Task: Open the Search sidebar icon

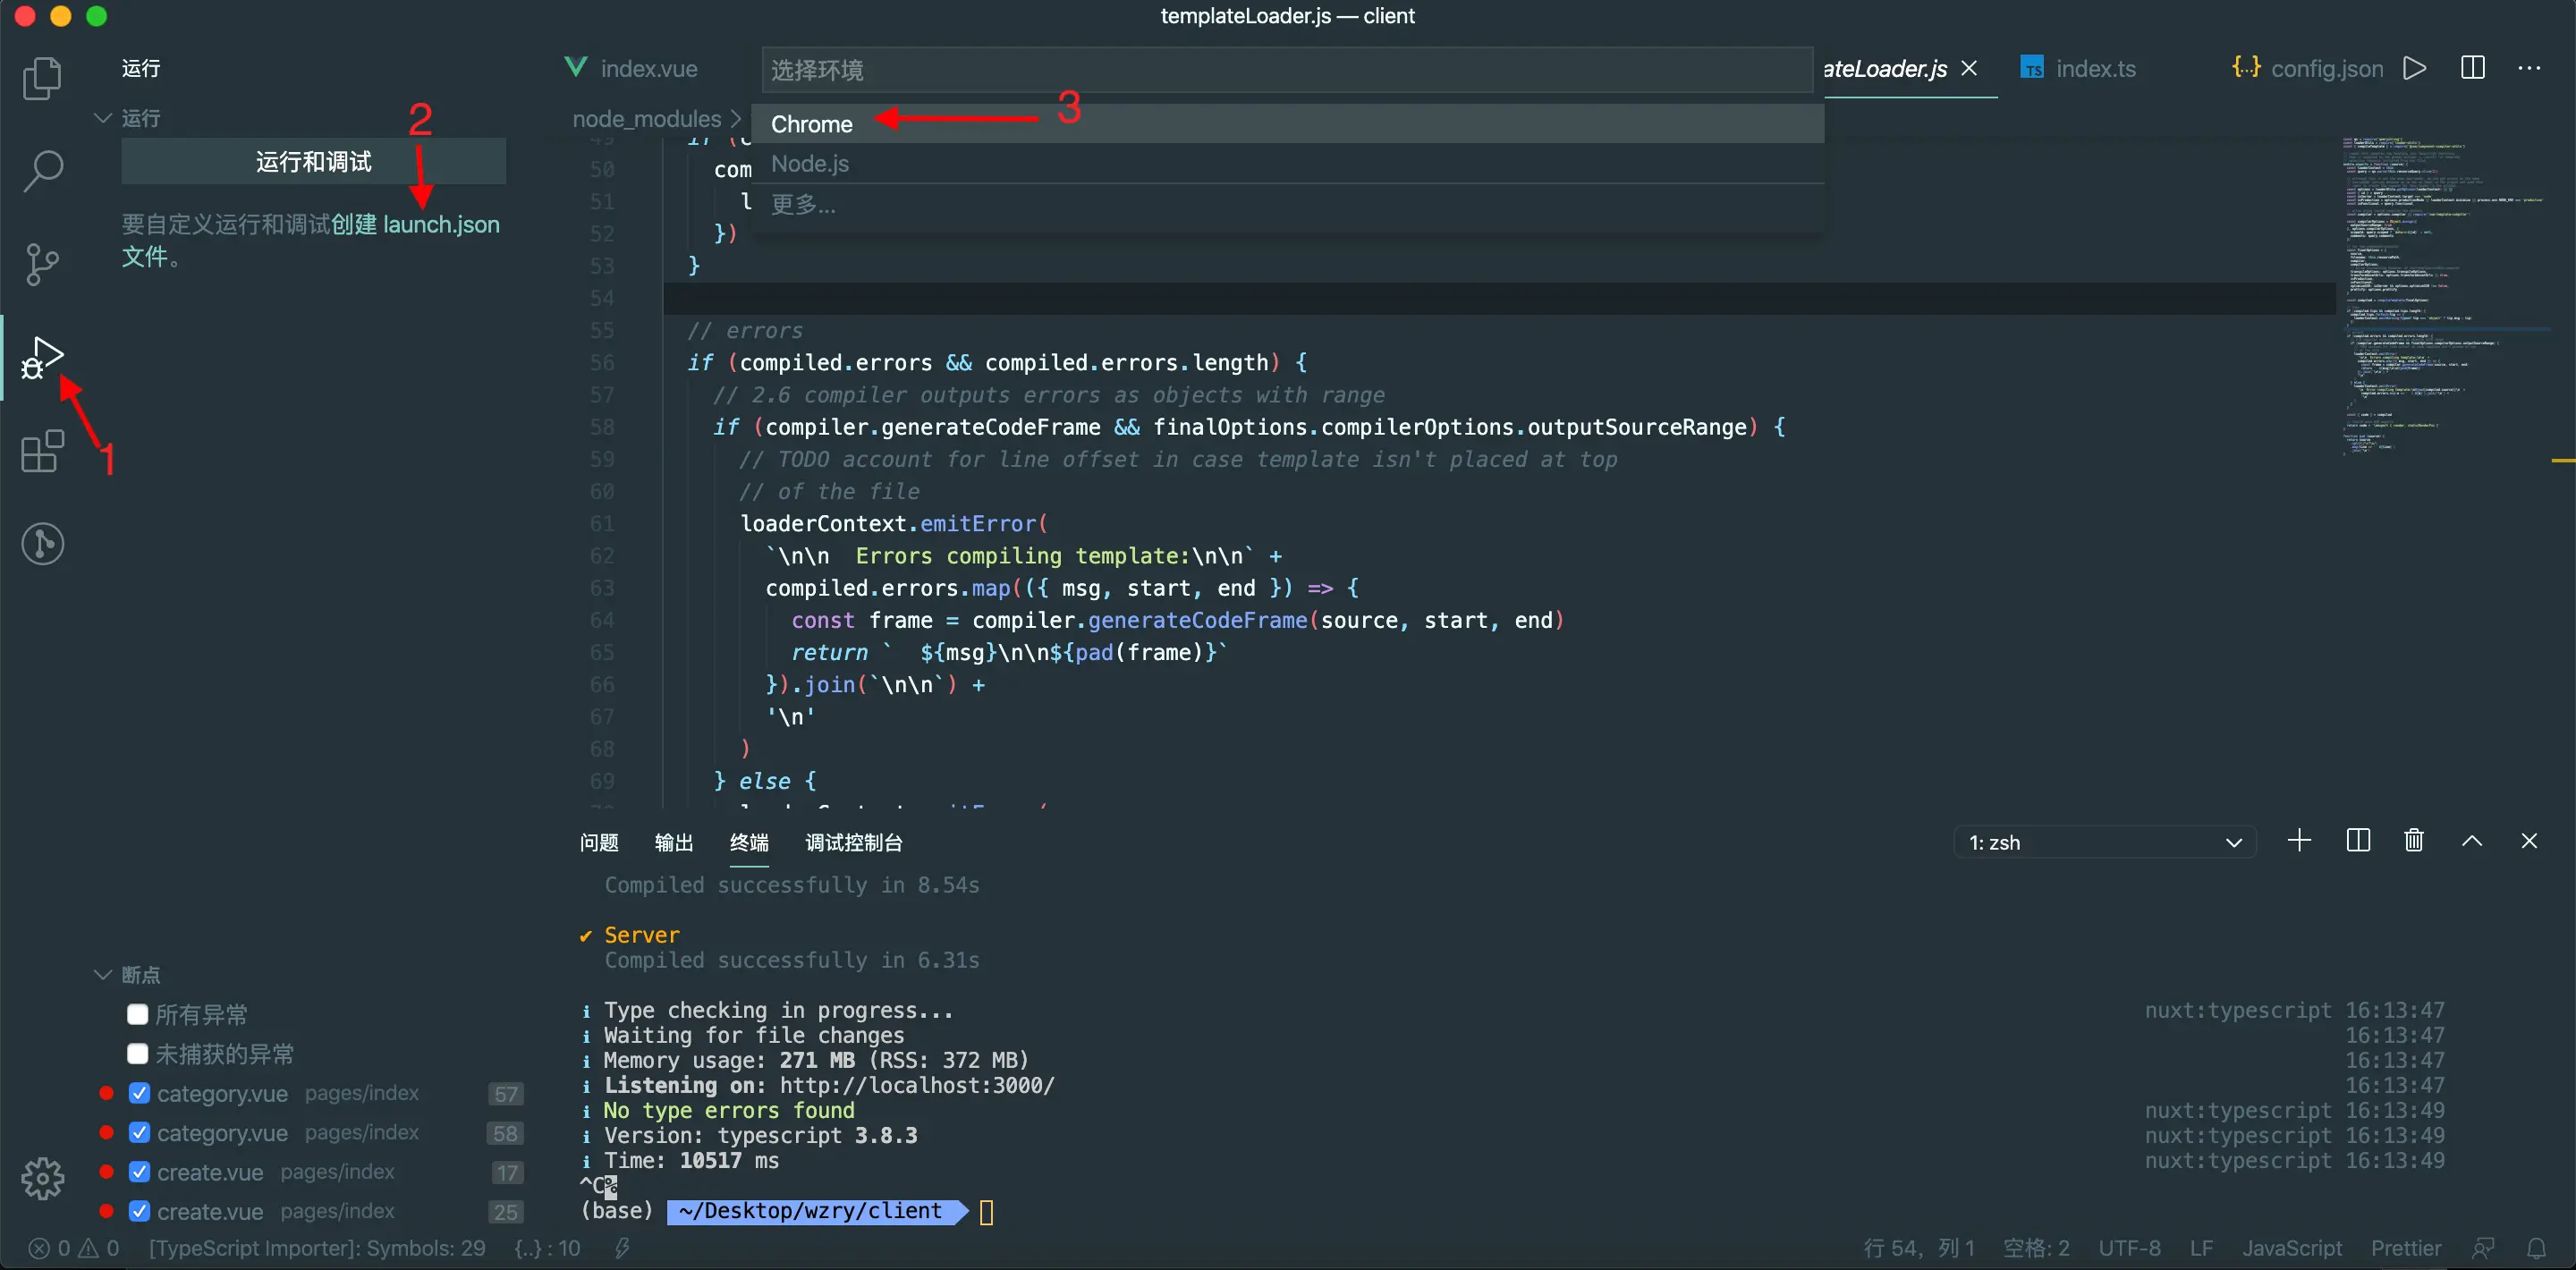Action: click(x=42, y=171)
